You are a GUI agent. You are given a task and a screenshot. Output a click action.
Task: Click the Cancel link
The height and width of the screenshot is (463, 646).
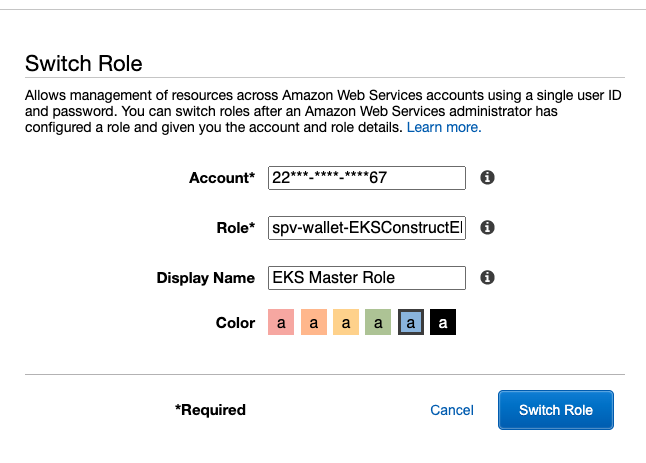[x=452, y=410]
